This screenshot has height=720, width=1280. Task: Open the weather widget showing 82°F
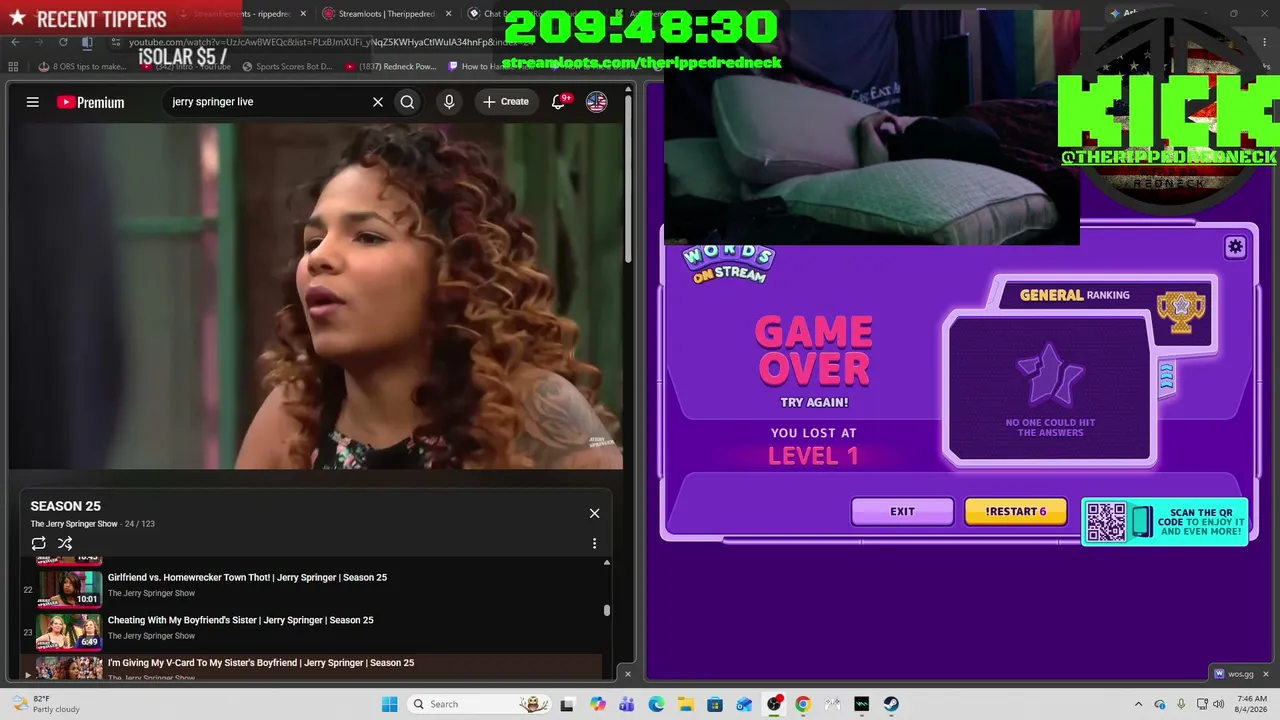pos(44,704)
